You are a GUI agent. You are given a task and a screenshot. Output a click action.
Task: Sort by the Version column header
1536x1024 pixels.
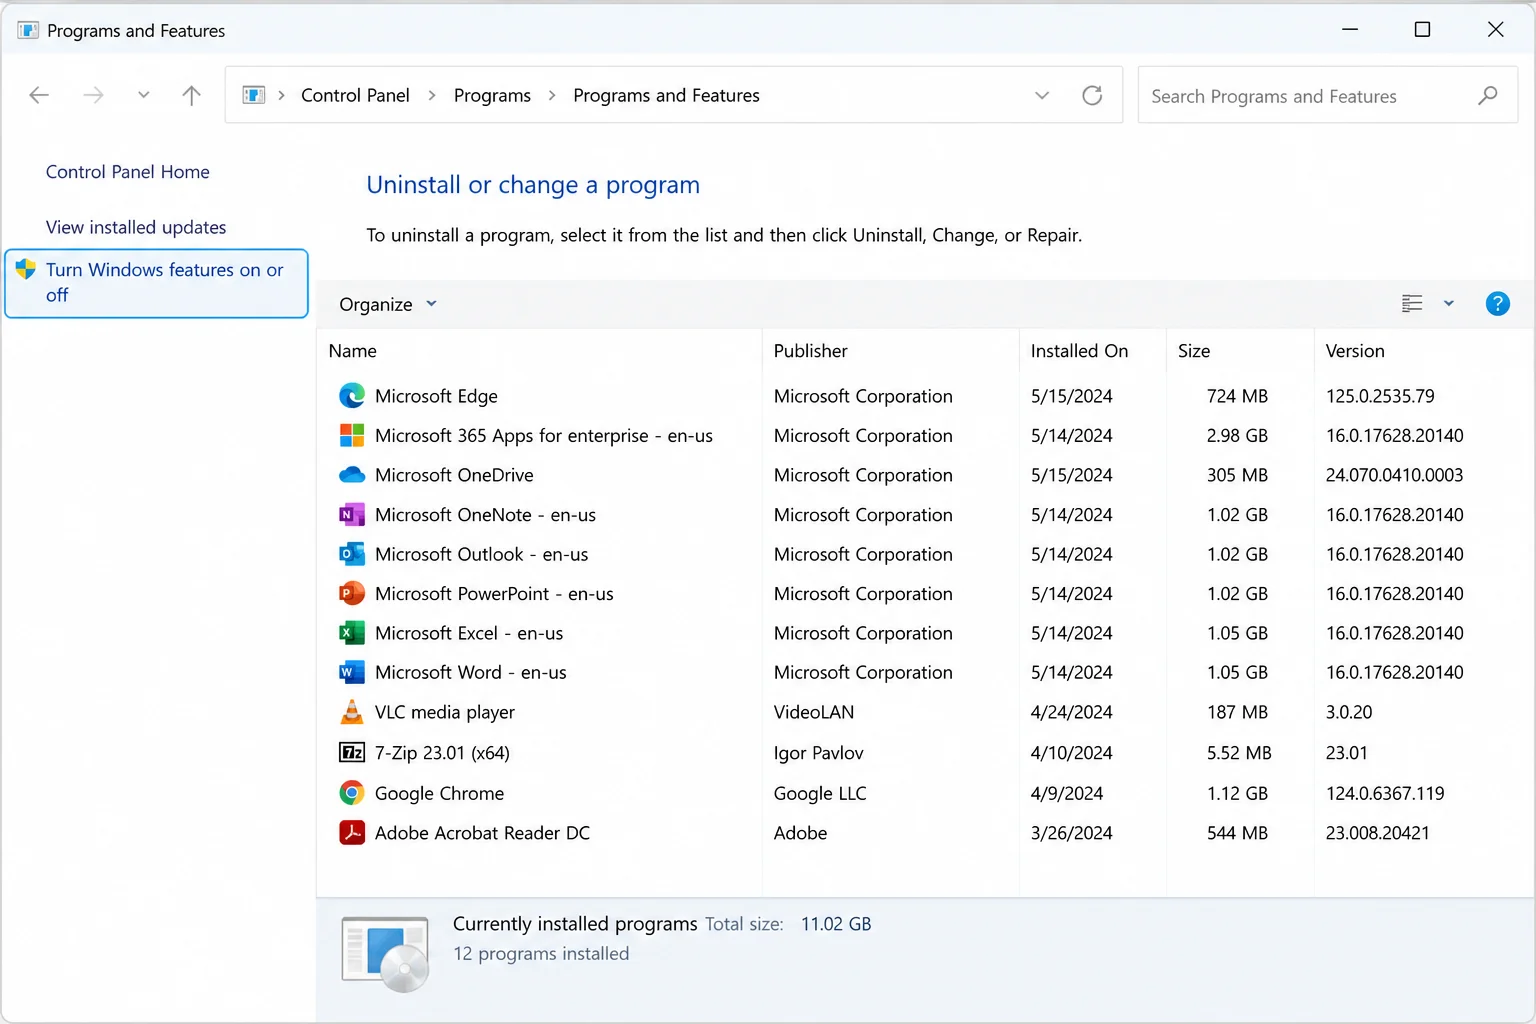pyautogui.click(x=1355, y=351)
